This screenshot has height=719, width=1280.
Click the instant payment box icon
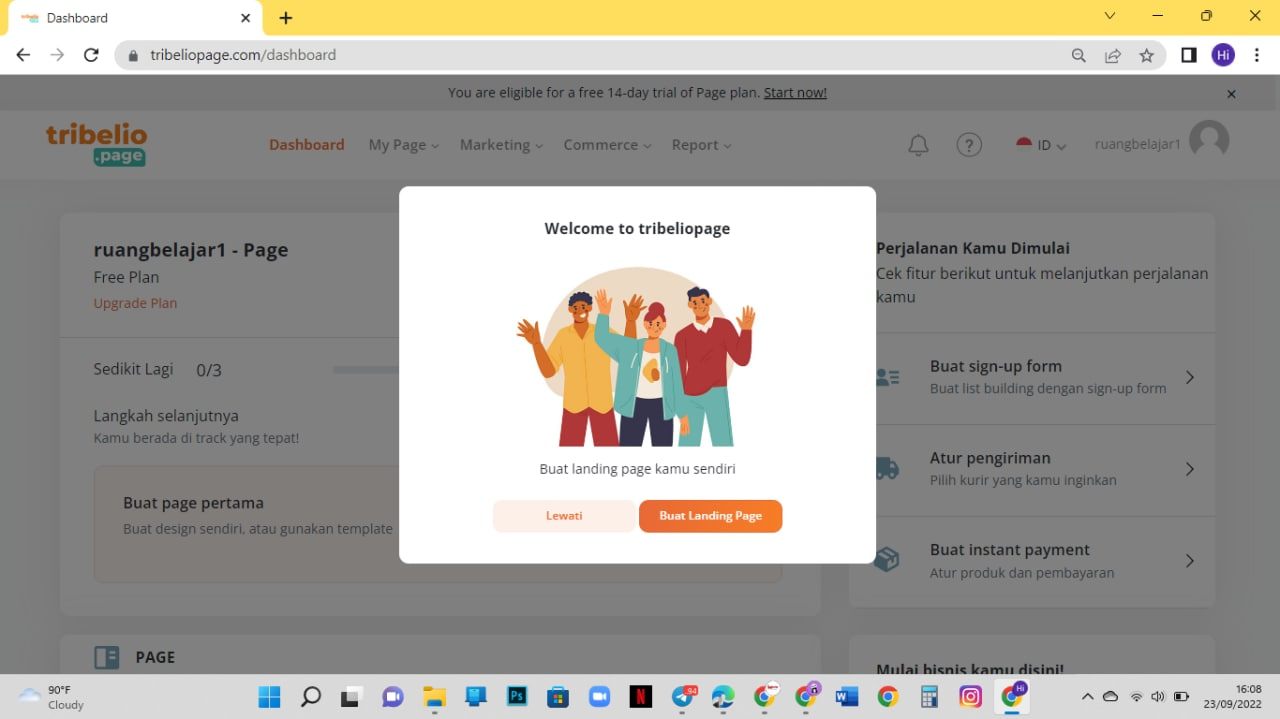pos(887,560)
